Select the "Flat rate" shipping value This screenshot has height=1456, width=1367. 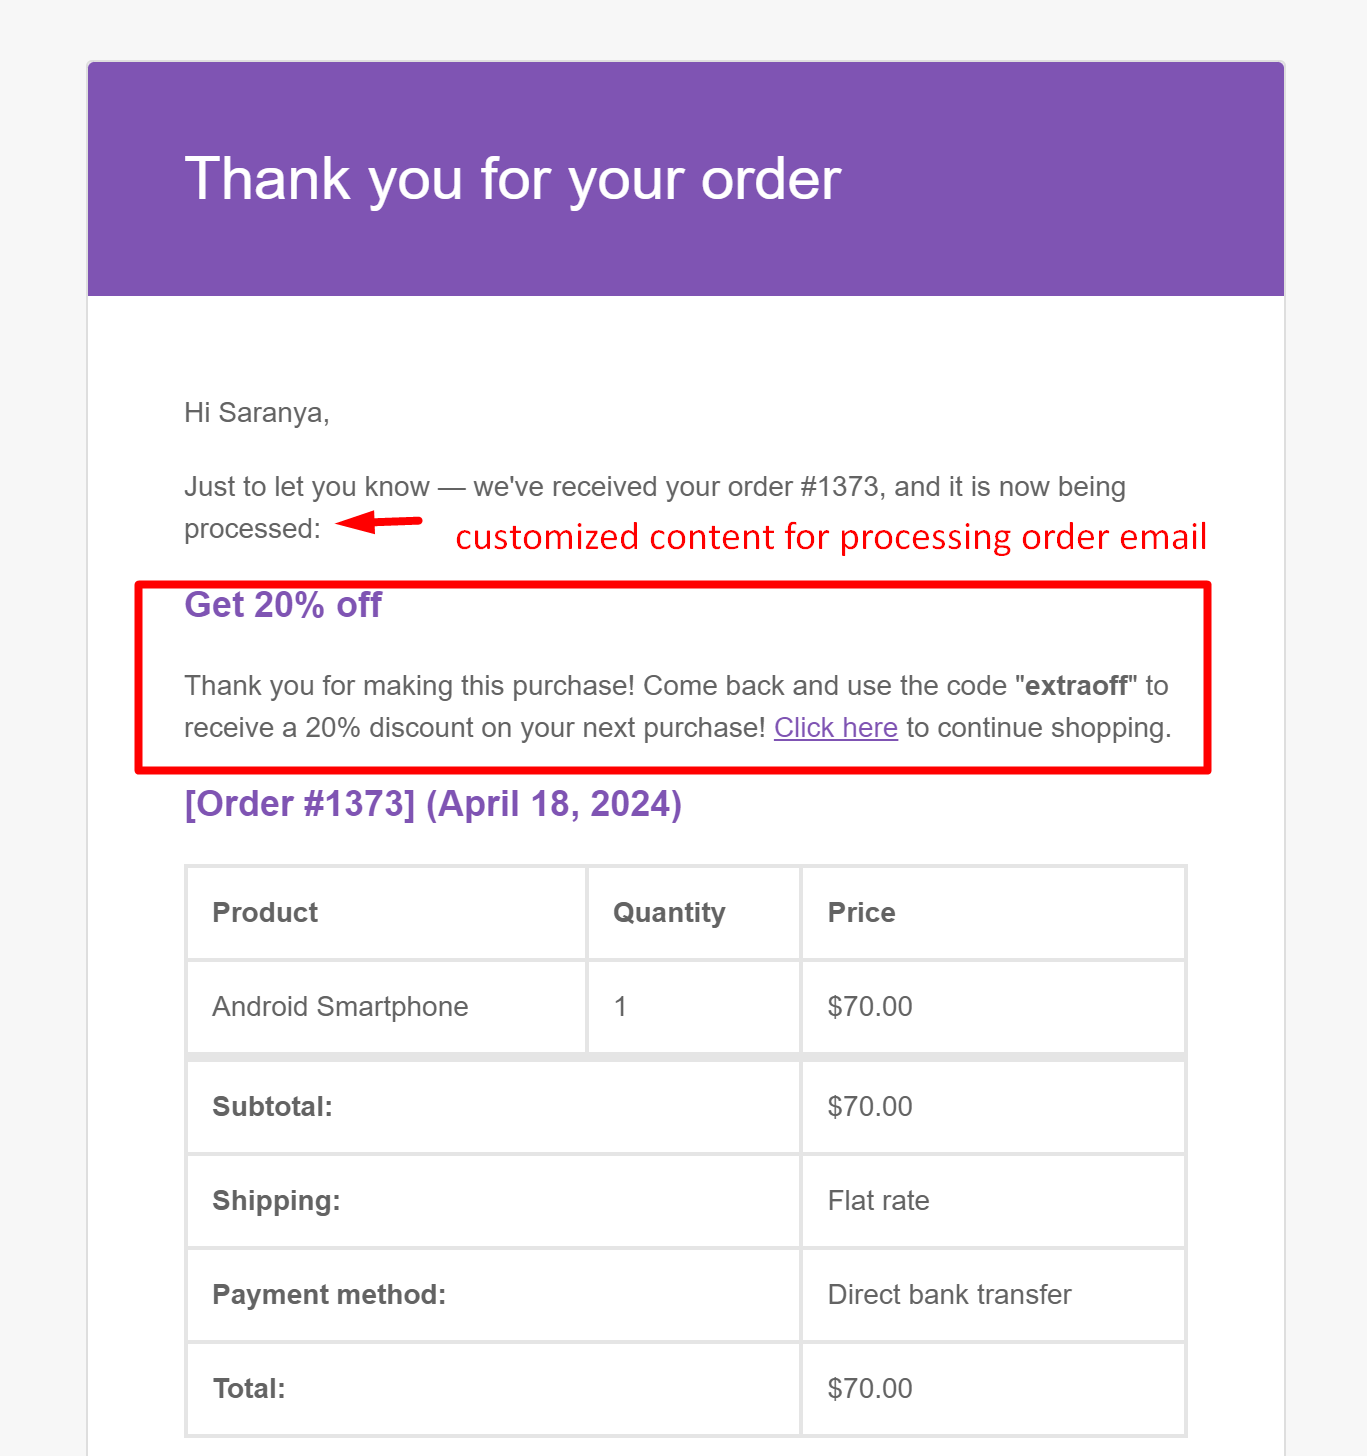tap(878, 1201)
